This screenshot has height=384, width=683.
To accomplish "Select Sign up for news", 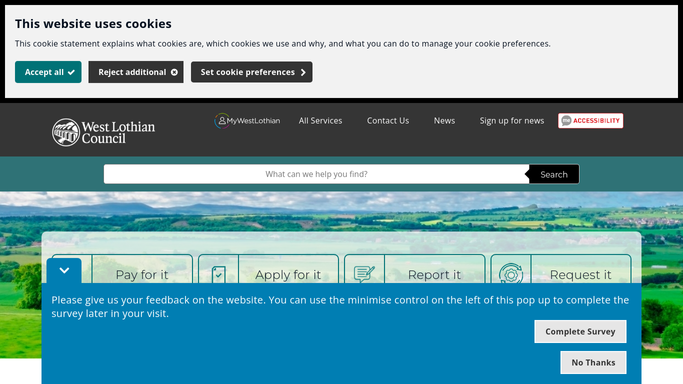I will coord(512,121).
